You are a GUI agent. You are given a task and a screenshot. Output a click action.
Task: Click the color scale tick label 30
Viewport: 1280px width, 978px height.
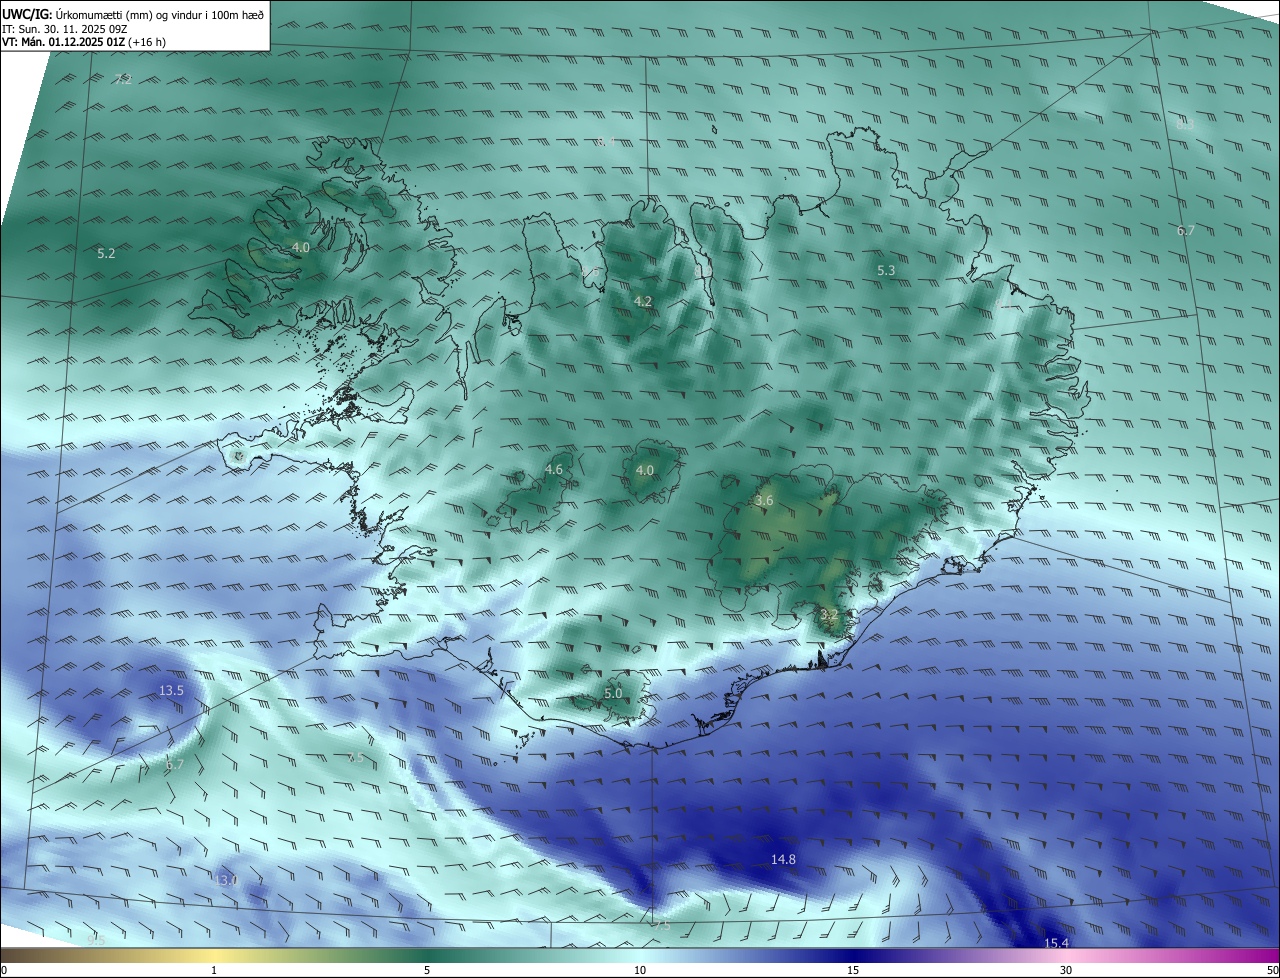[x=1066, y=970]
